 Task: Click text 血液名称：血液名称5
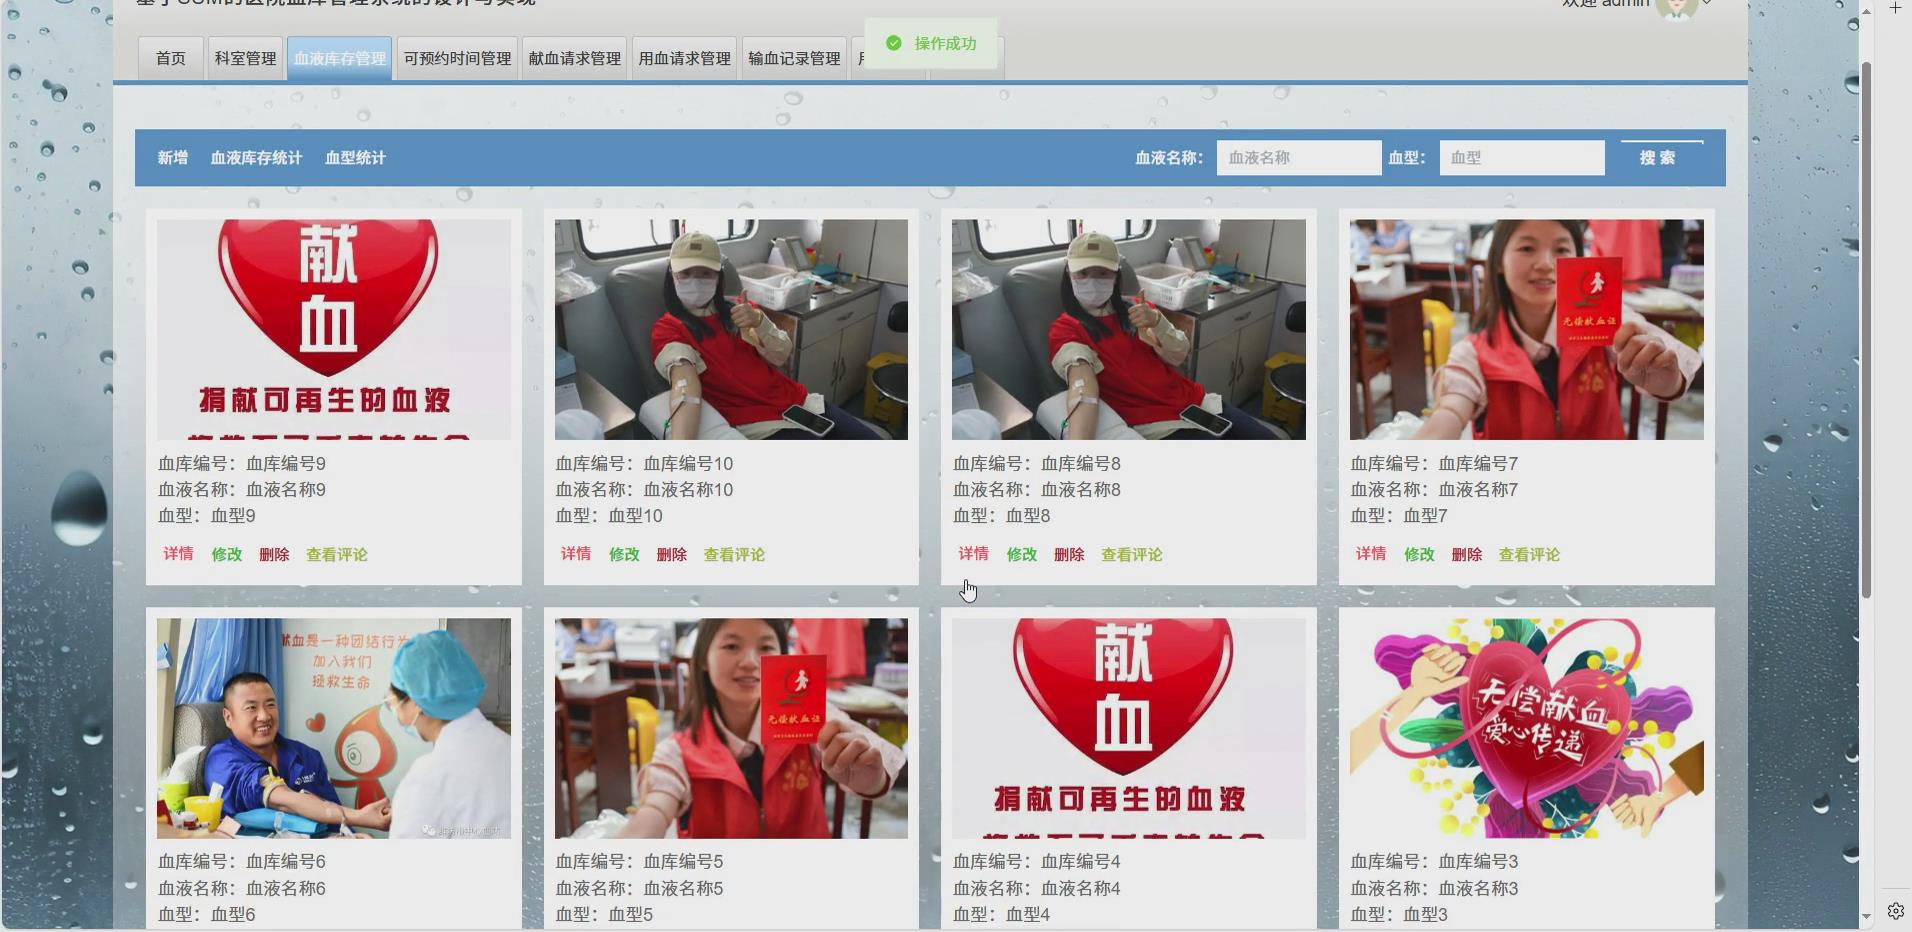point(639,888)
